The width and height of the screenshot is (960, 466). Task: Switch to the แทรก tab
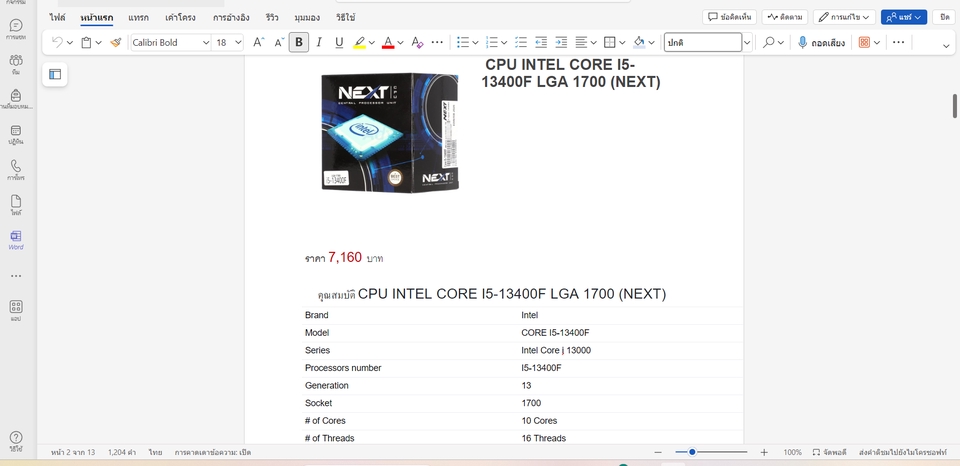pyautogui.click(x=138, y=17)
